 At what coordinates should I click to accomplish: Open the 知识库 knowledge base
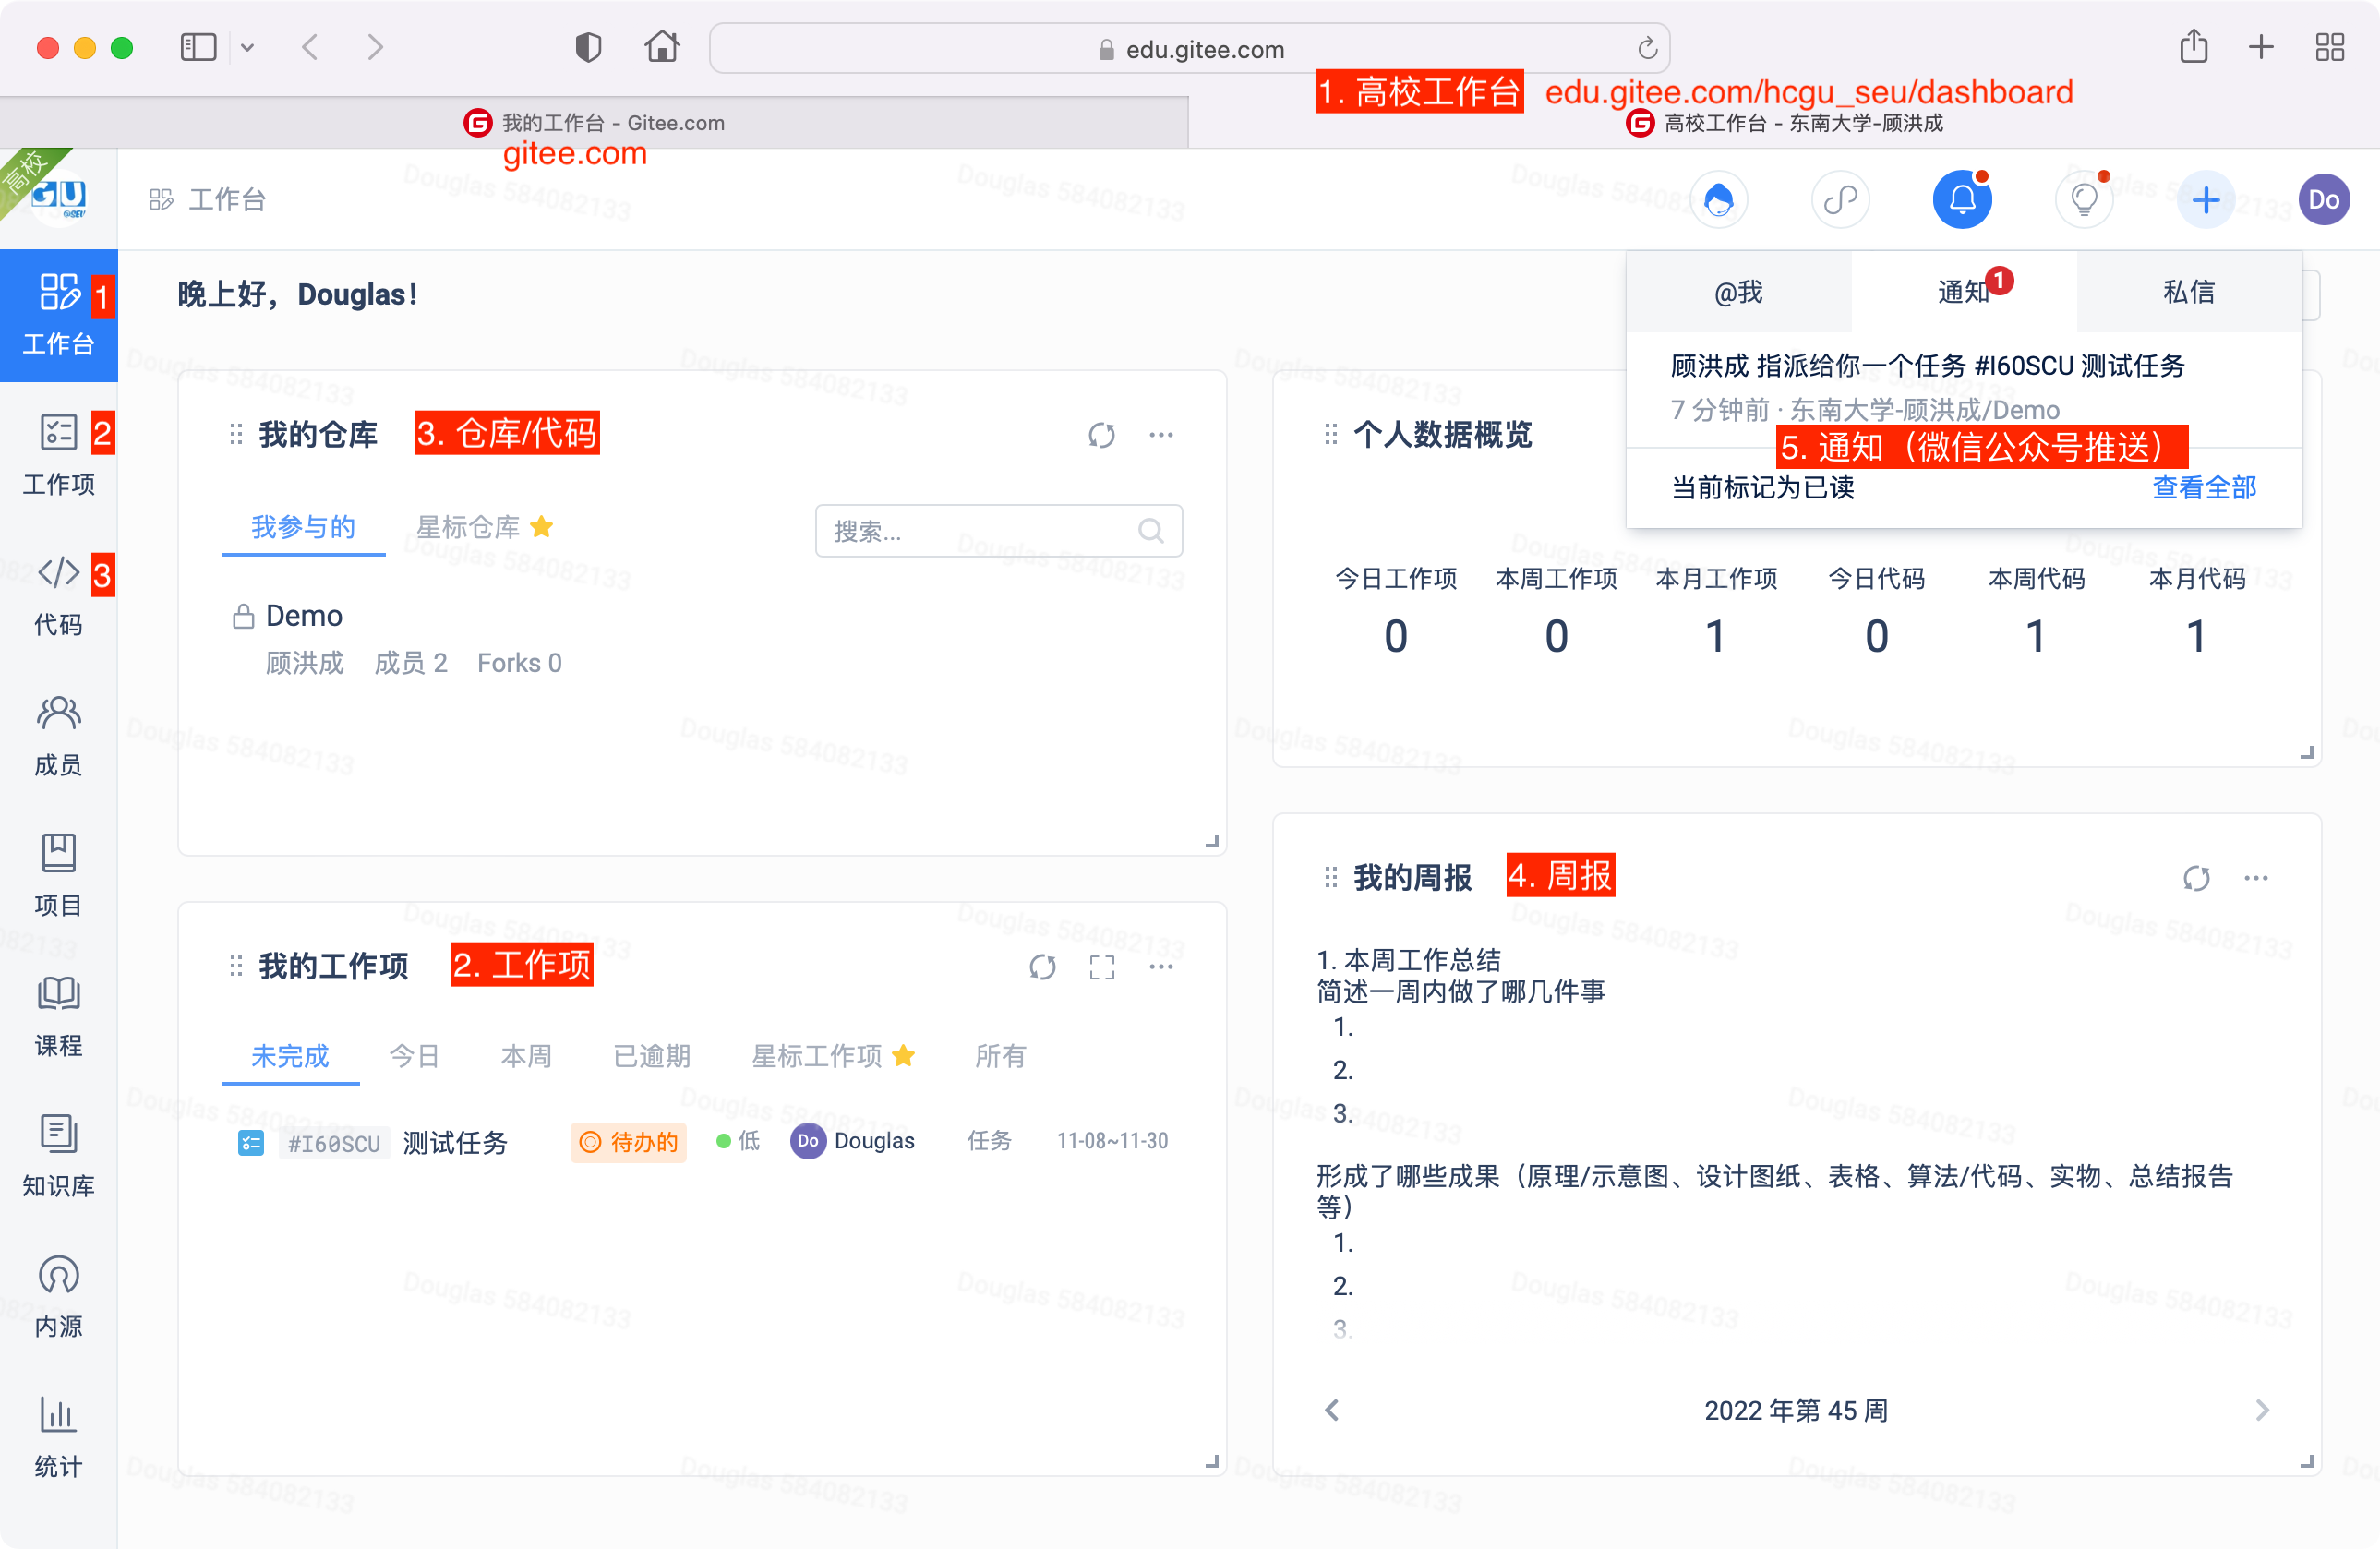[58, 1156]
